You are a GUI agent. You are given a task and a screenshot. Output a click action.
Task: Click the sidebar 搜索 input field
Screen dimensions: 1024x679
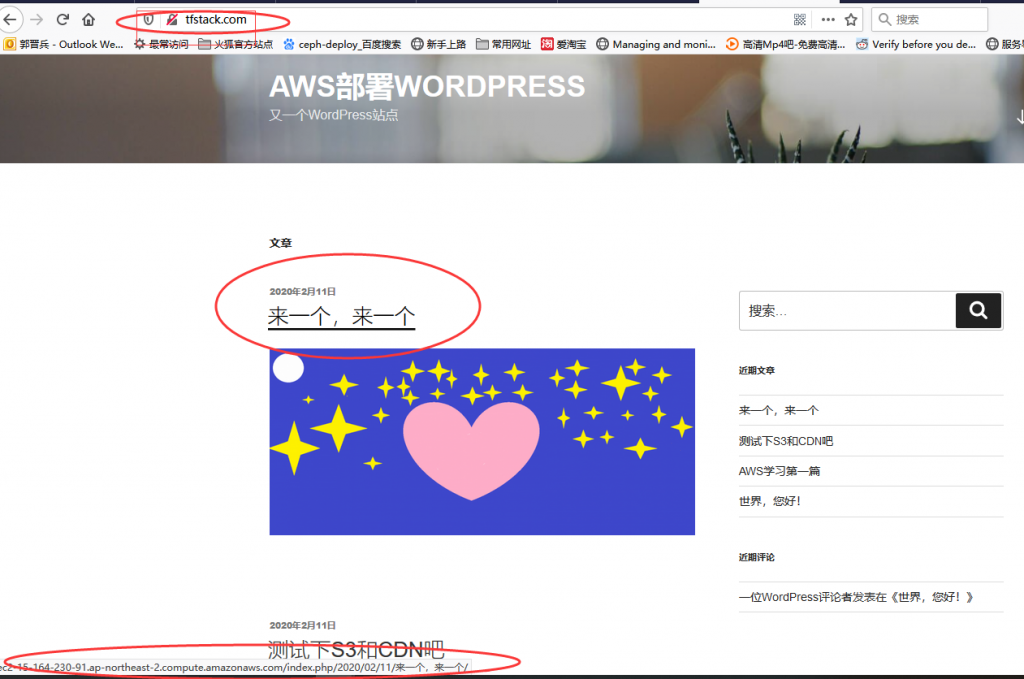[848, 311]
